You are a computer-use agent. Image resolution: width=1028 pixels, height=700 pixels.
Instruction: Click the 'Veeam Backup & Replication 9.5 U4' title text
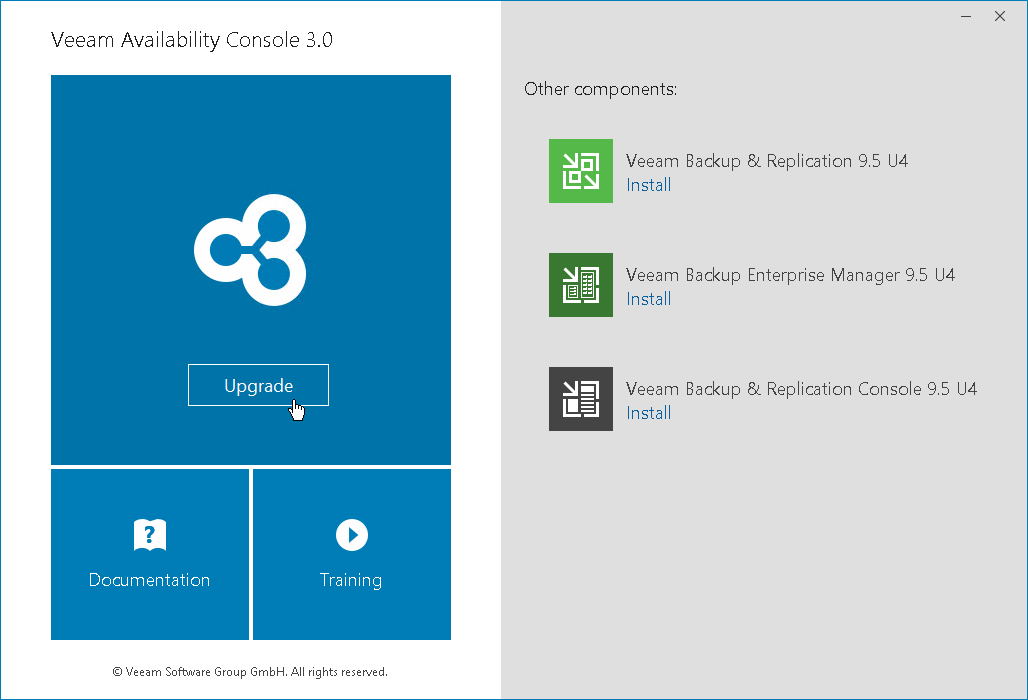point(767,161)
